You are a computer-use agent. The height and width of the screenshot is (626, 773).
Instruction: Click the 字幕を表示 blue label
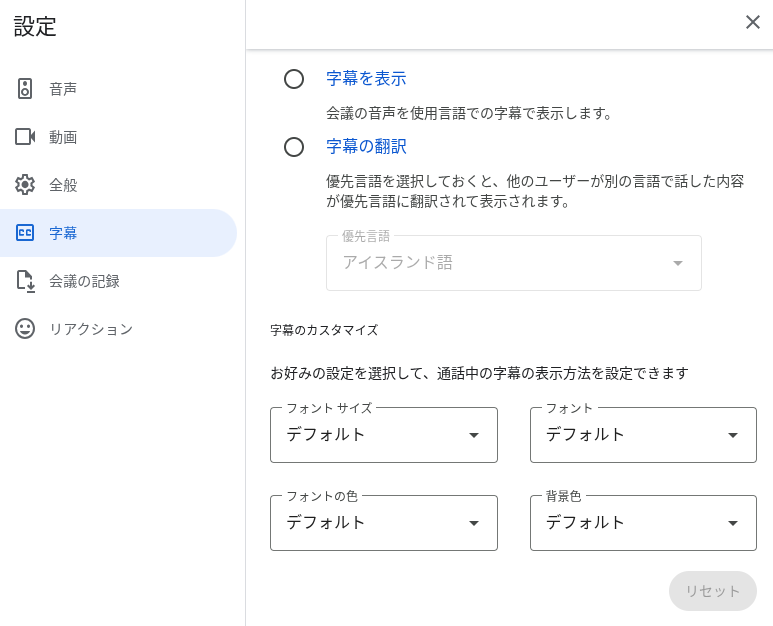[366, 79]
